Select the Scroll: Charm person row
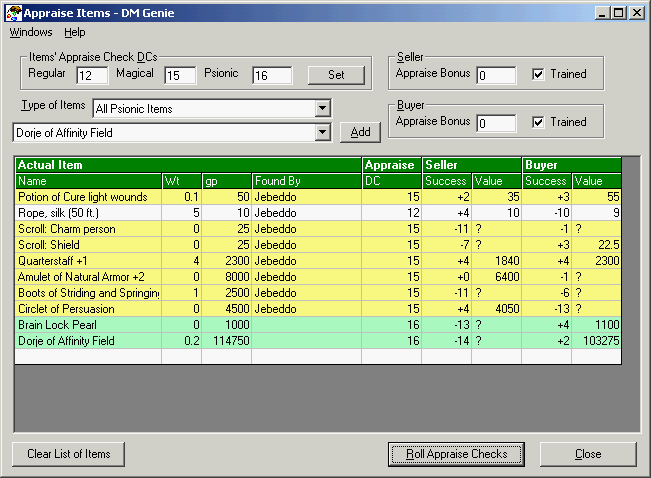The image size is (651, 478). pos(318,229)
